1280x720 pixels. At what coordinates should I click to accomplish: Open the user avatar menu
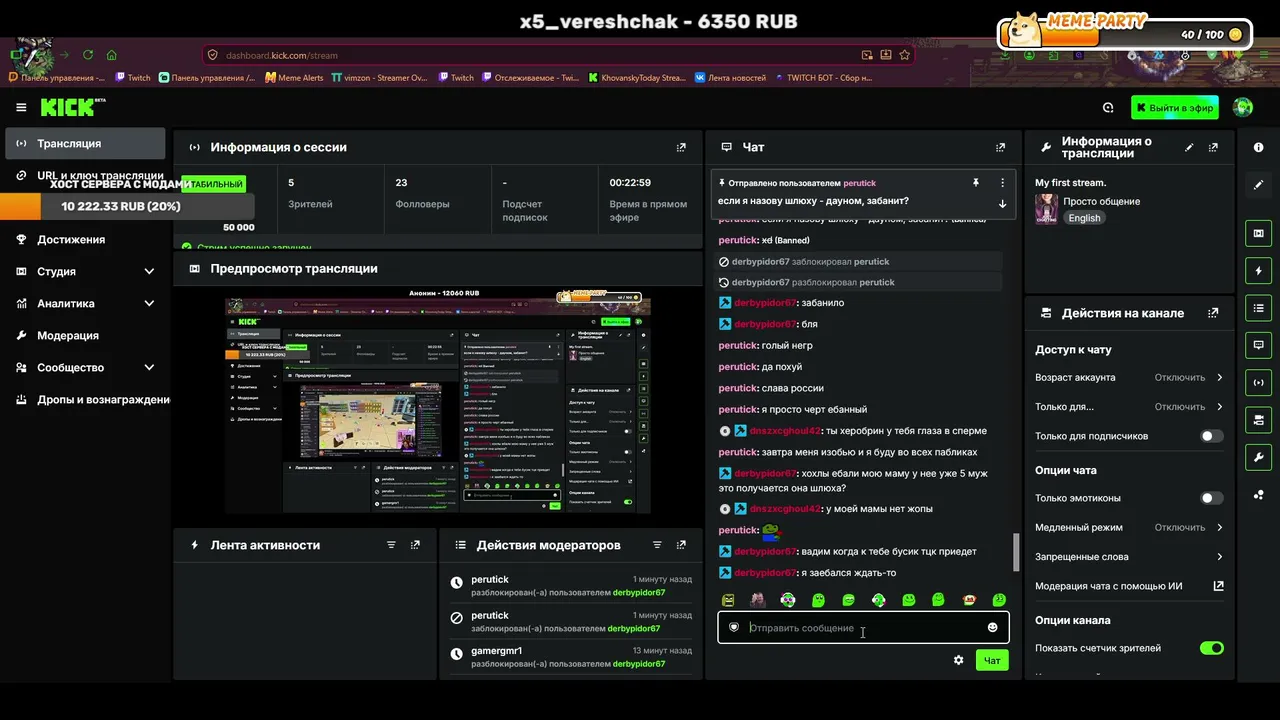(1243, 107)
